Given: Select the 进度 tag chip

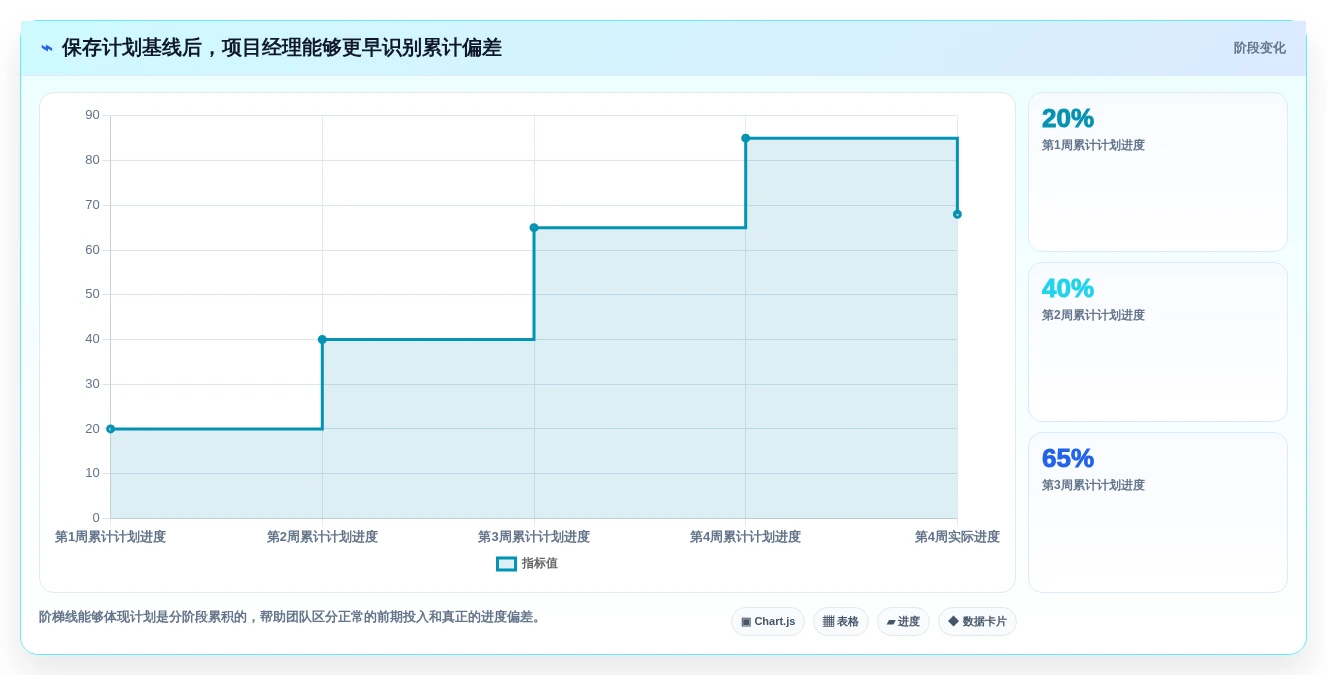Looking at the screenshot, I should click(x=903, y=621).
